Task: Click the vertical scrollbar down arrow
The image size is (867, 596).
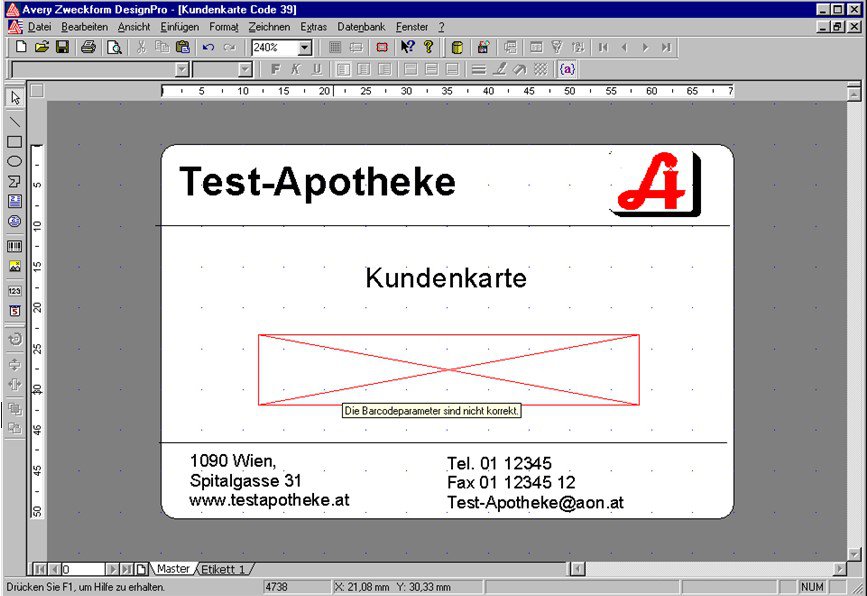Action: (x=854, y=554)
